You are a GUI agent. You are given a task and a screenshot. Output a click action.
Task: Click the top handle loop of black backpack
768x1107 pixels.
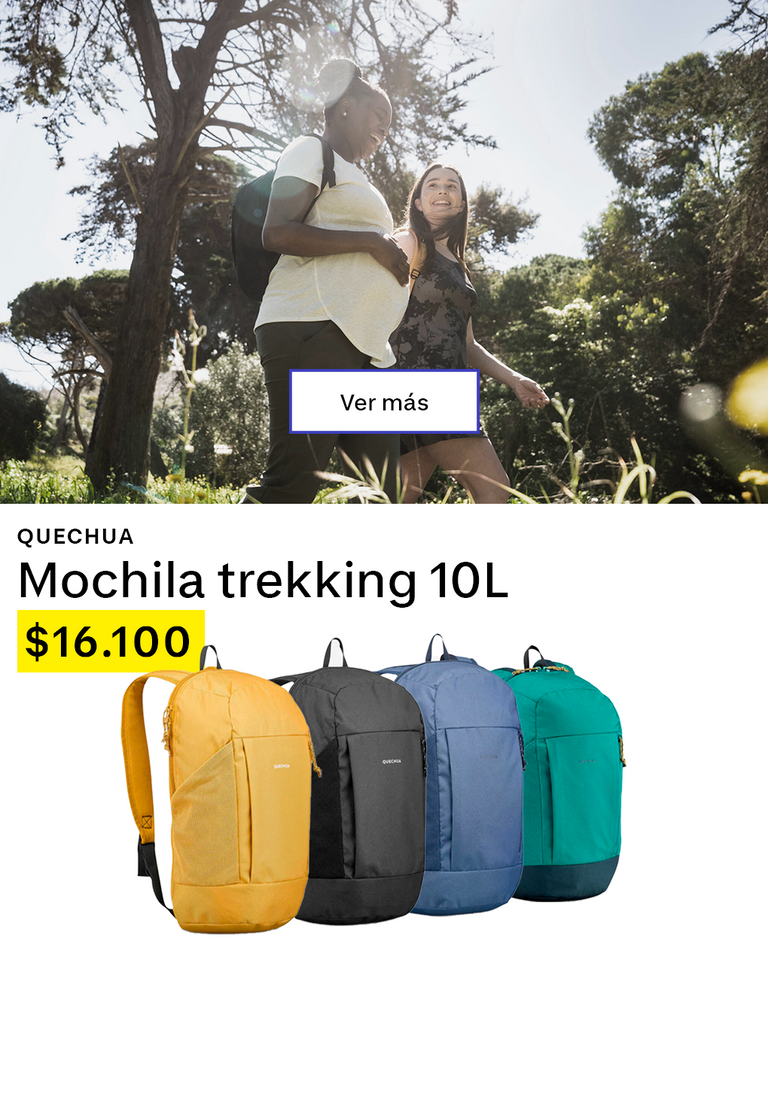336,653
